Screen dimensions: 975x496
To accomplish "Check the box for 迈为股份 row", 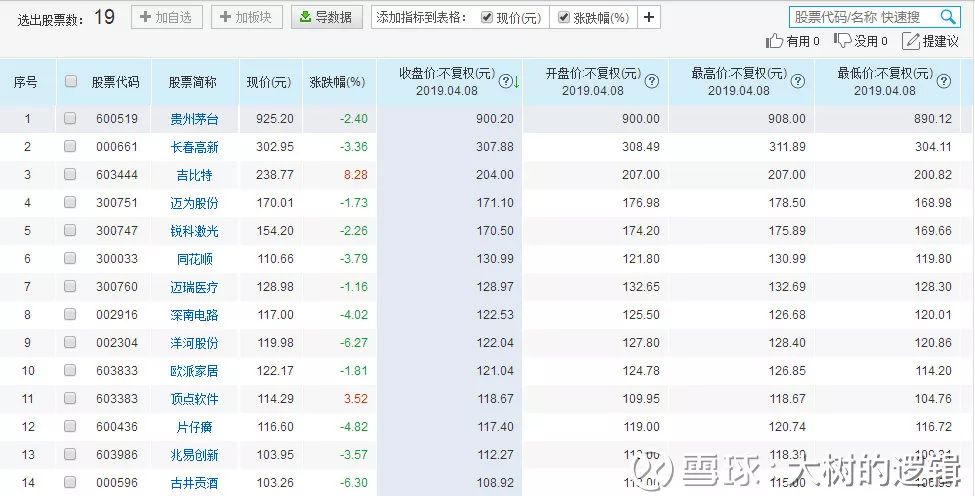I will pos(70,202).
